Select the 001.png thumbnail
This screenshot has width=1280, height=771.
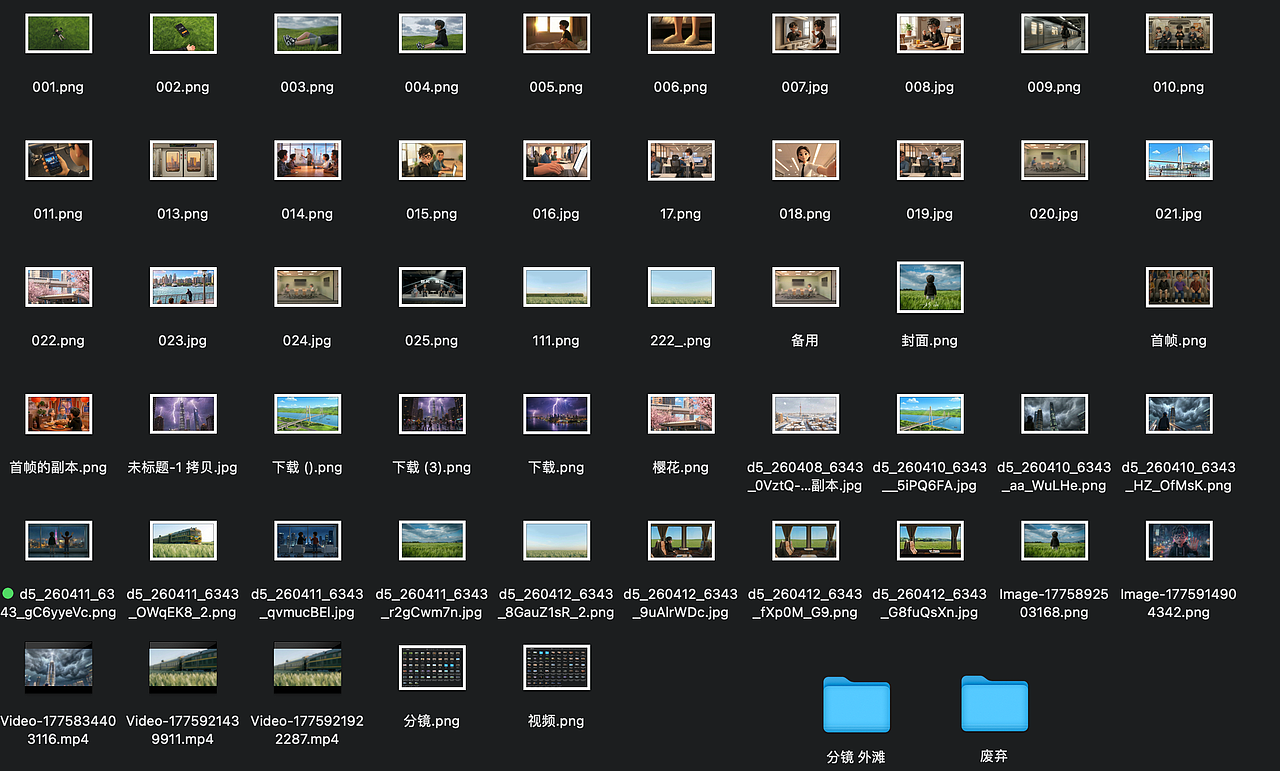pos(58,33)
